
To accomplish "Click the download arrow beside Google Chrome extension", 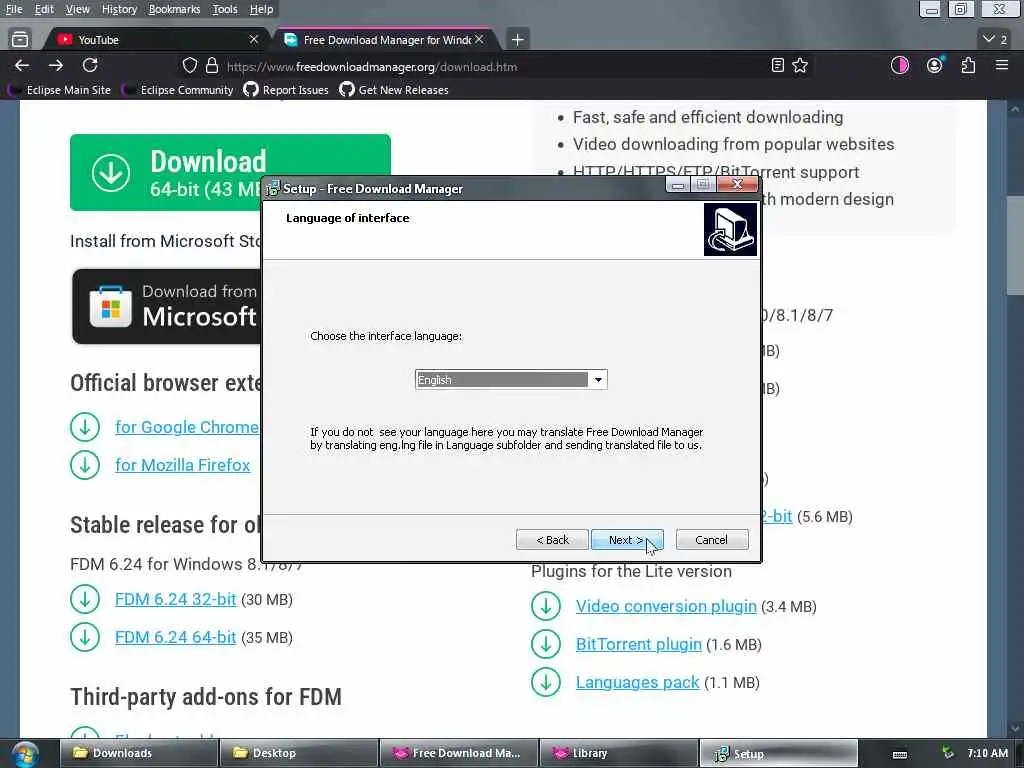I will point(85,427).
